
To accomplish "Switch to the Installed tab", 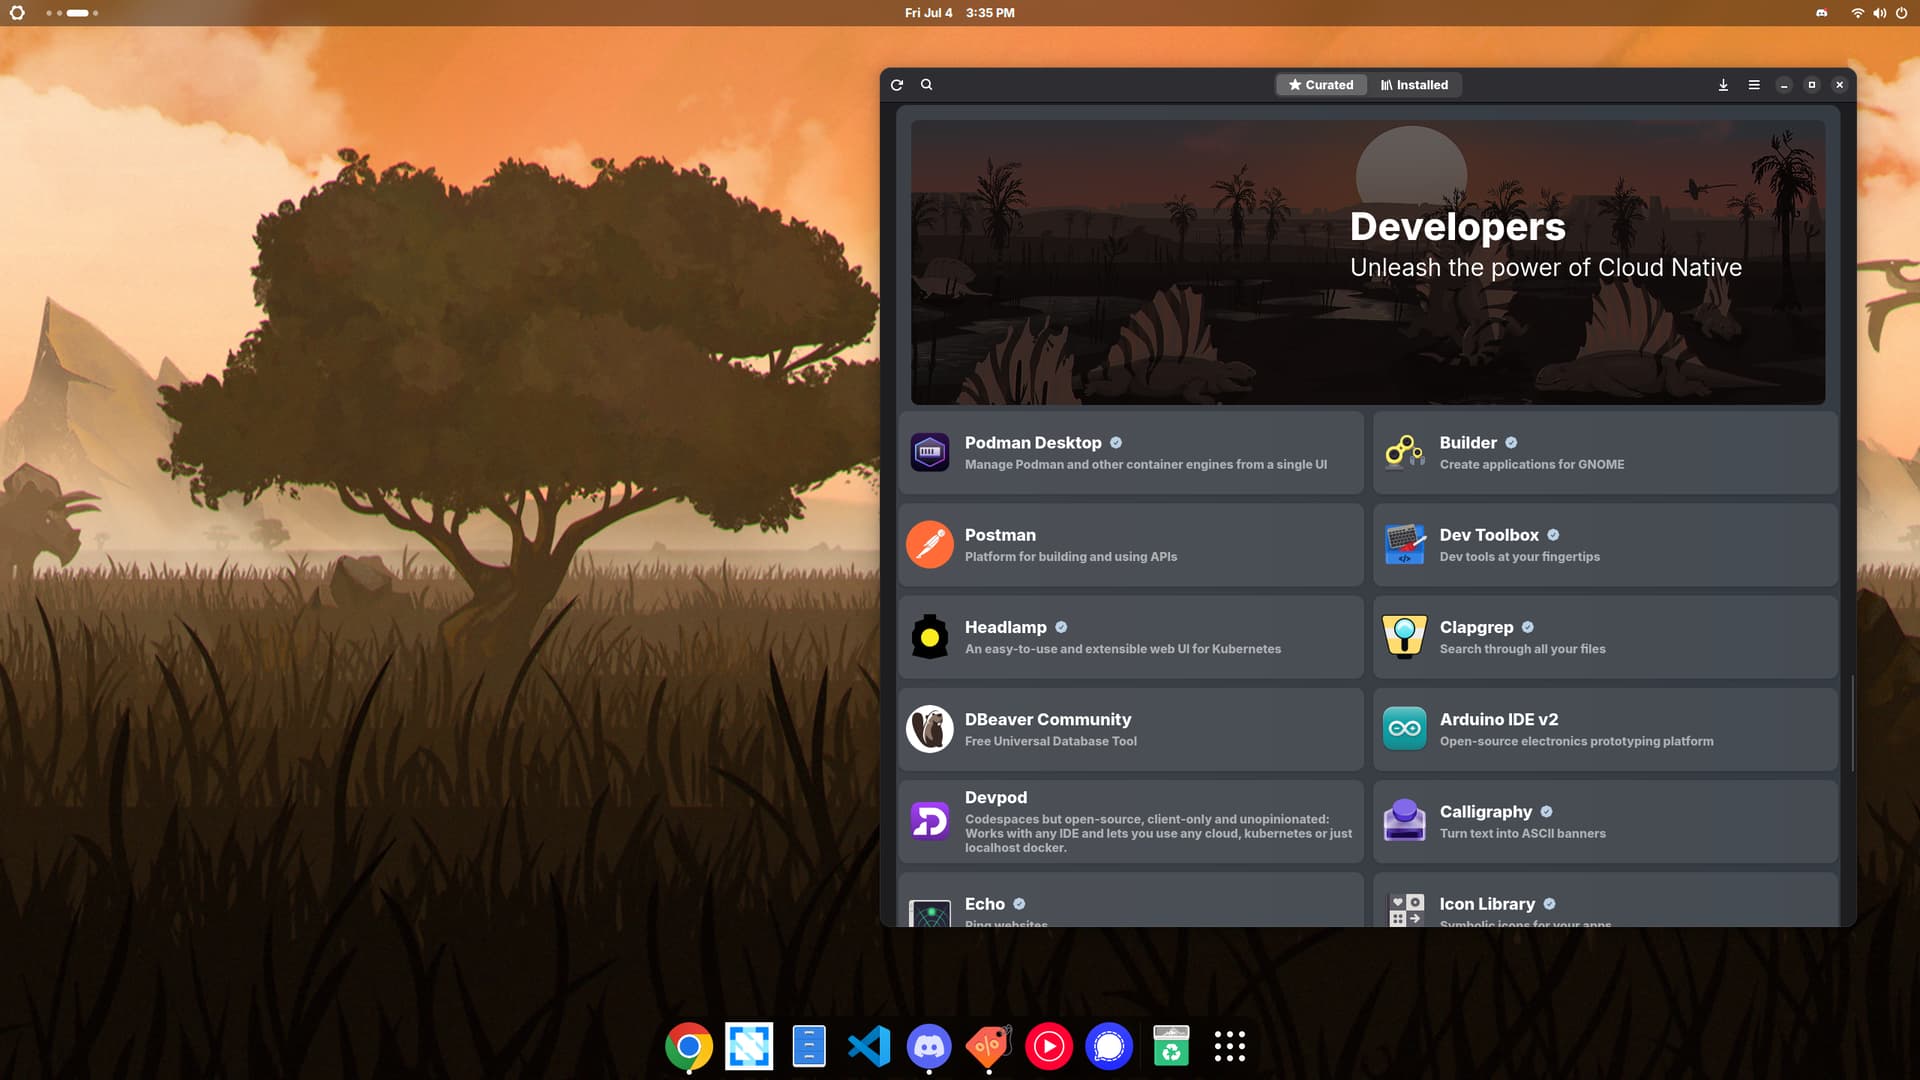I will click(x=1414, y=85).
